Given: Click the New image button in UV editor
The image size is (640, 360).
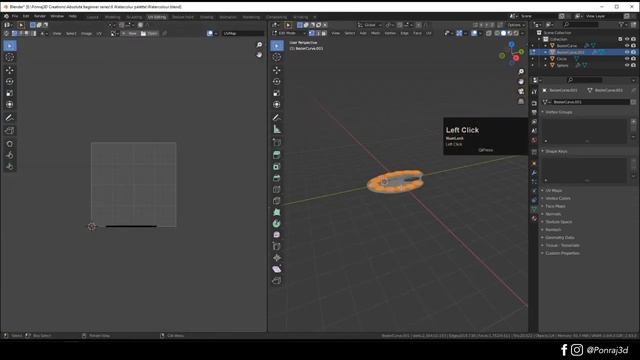Looking at the screenshot, I should point(129,33).
